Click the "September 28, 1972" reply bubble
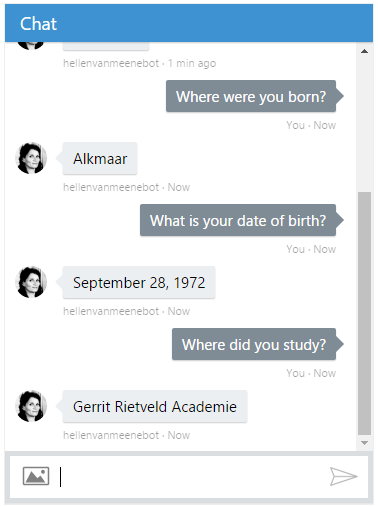The image size is (378, 506). (x=139, y=283)
